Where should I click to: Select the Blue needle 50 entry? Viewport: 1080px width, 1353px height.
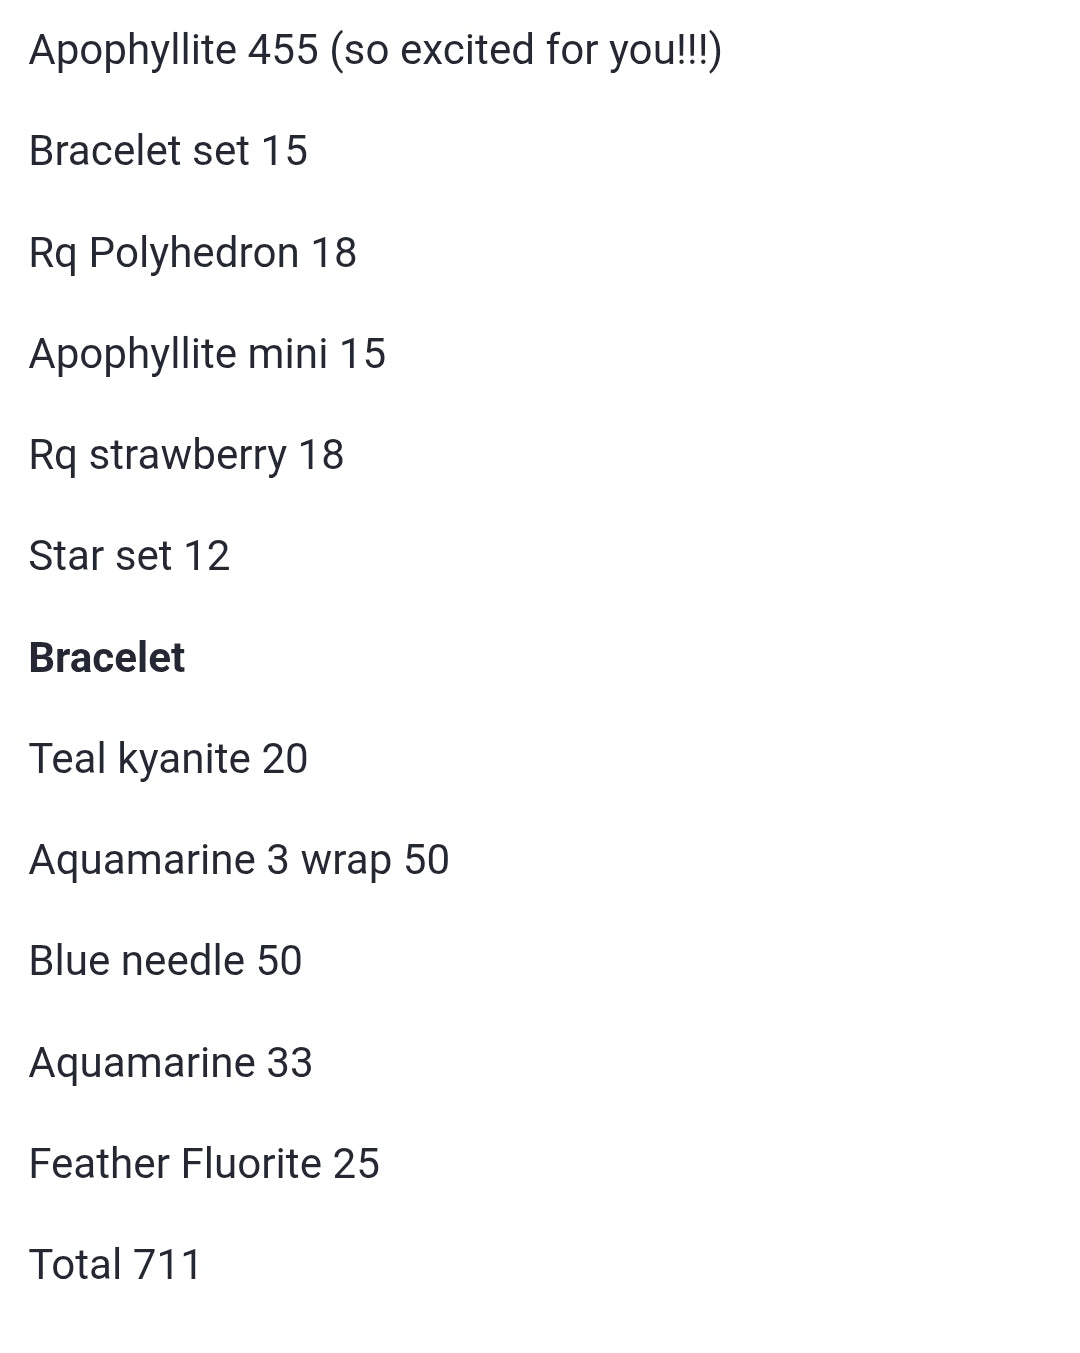pos(165,961)
